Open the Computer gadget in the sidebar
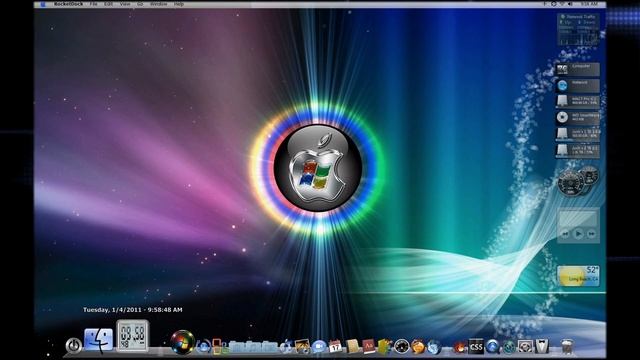 pyautogui.click(x=578, y=69)
